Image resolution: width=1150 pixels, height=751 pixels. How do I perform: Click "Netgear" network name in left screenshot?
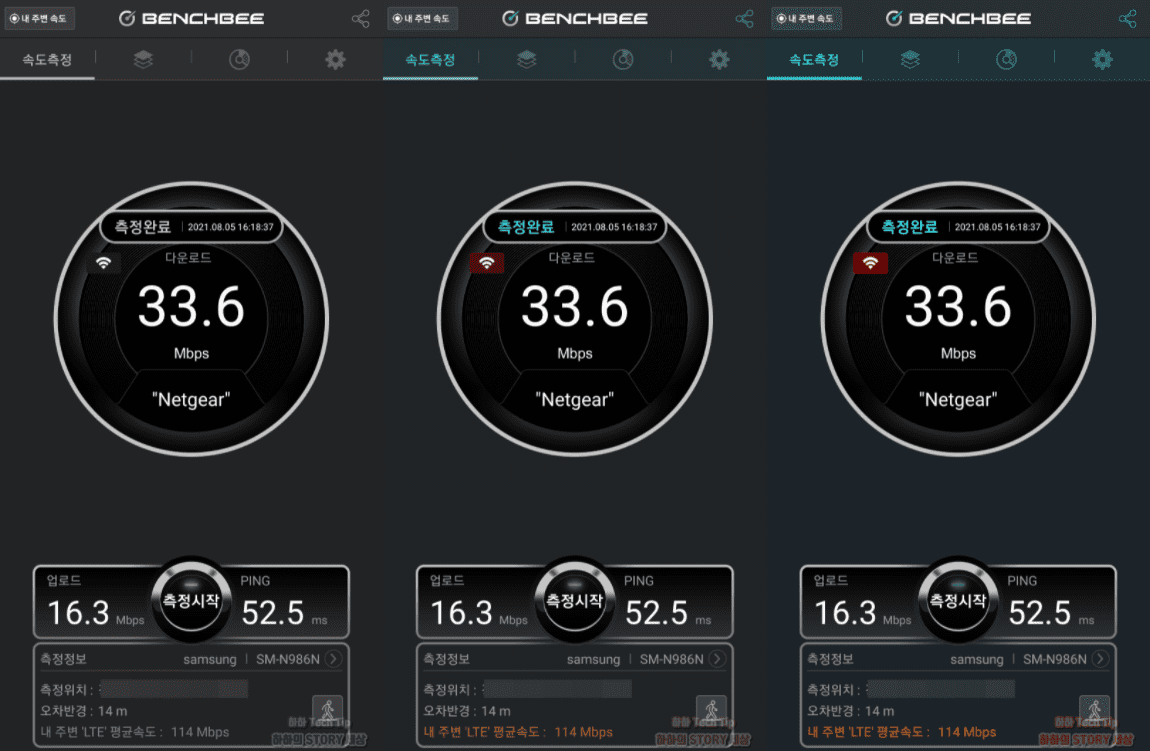[x=191, y=400]
